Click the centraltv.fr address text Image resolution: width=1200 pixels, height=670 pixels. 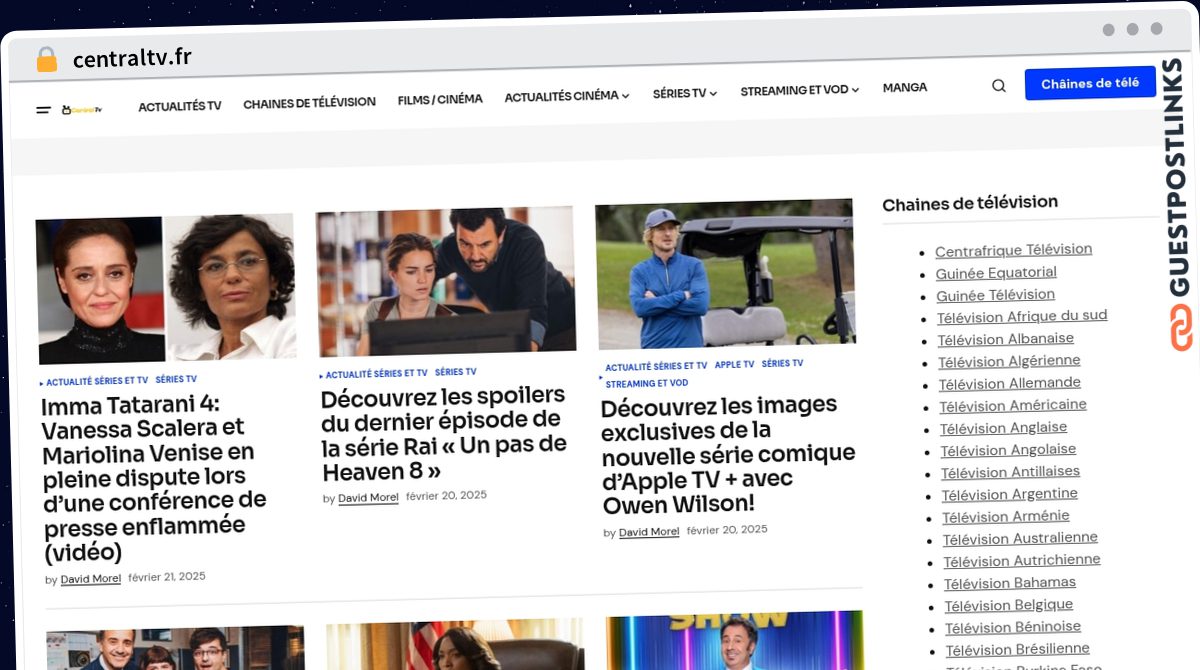point(132,58)
